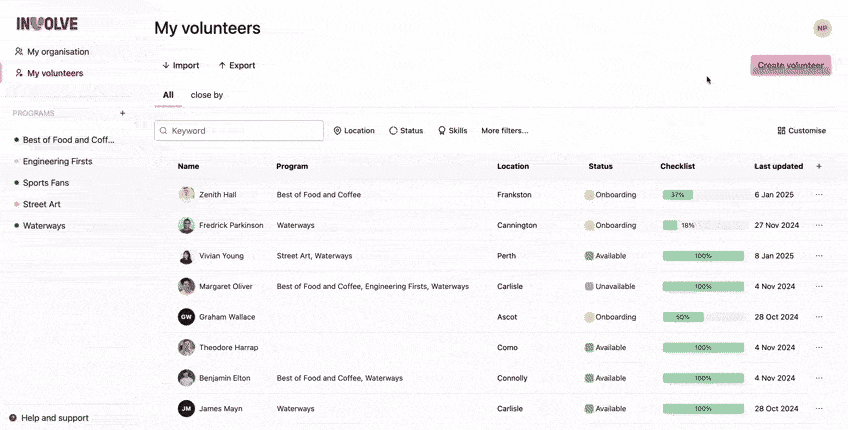The height and width of the screenshot is (430, 848).
Task: Open the Involve logo home
Action: coord(47,24)
